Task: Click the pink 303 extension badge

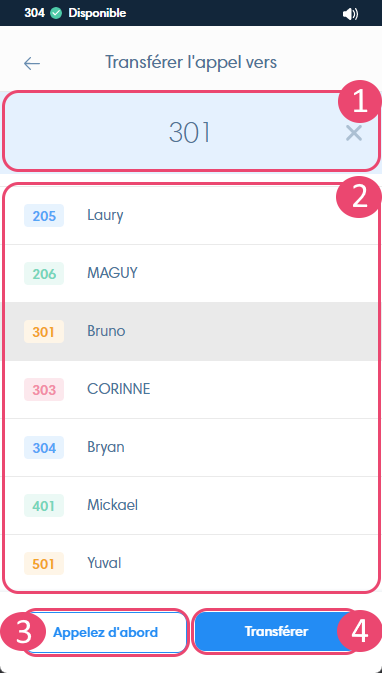Action: (x=44, y=390)
